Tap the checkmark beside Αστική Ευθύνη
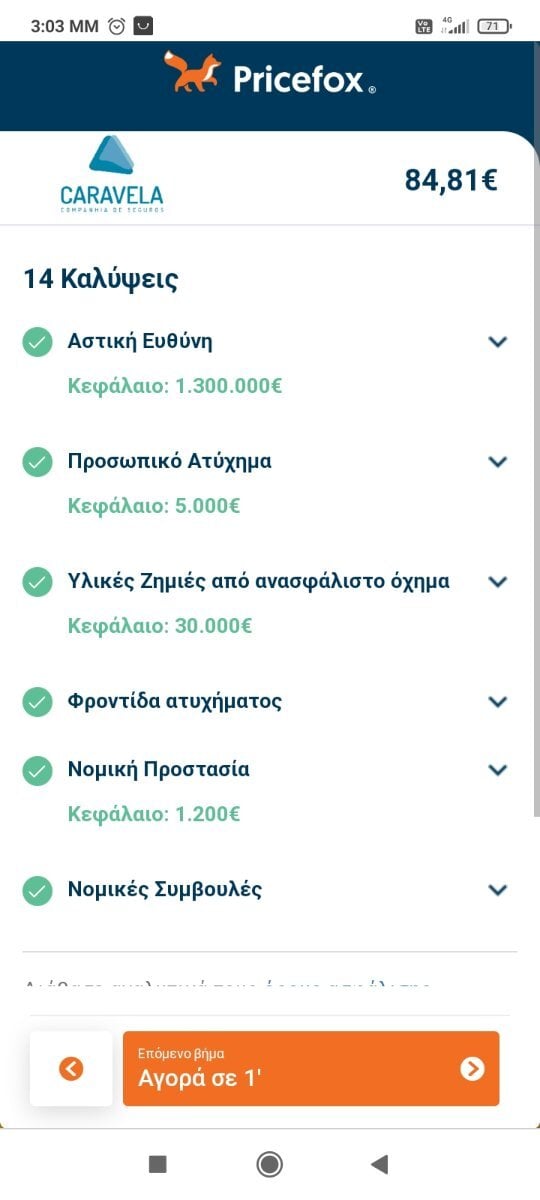The width and height of the screenshot is (540, 1200). click(37, 342)
